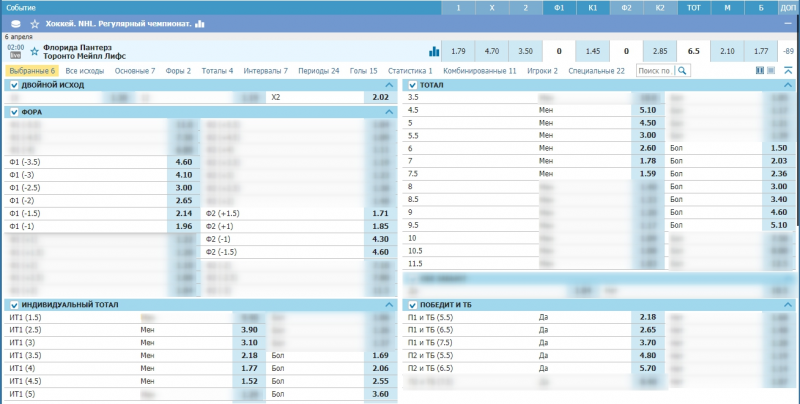The height and width of the screenshot is (404, 800).
Task: Switch to two-column layout view
Action: click(760, 71)
